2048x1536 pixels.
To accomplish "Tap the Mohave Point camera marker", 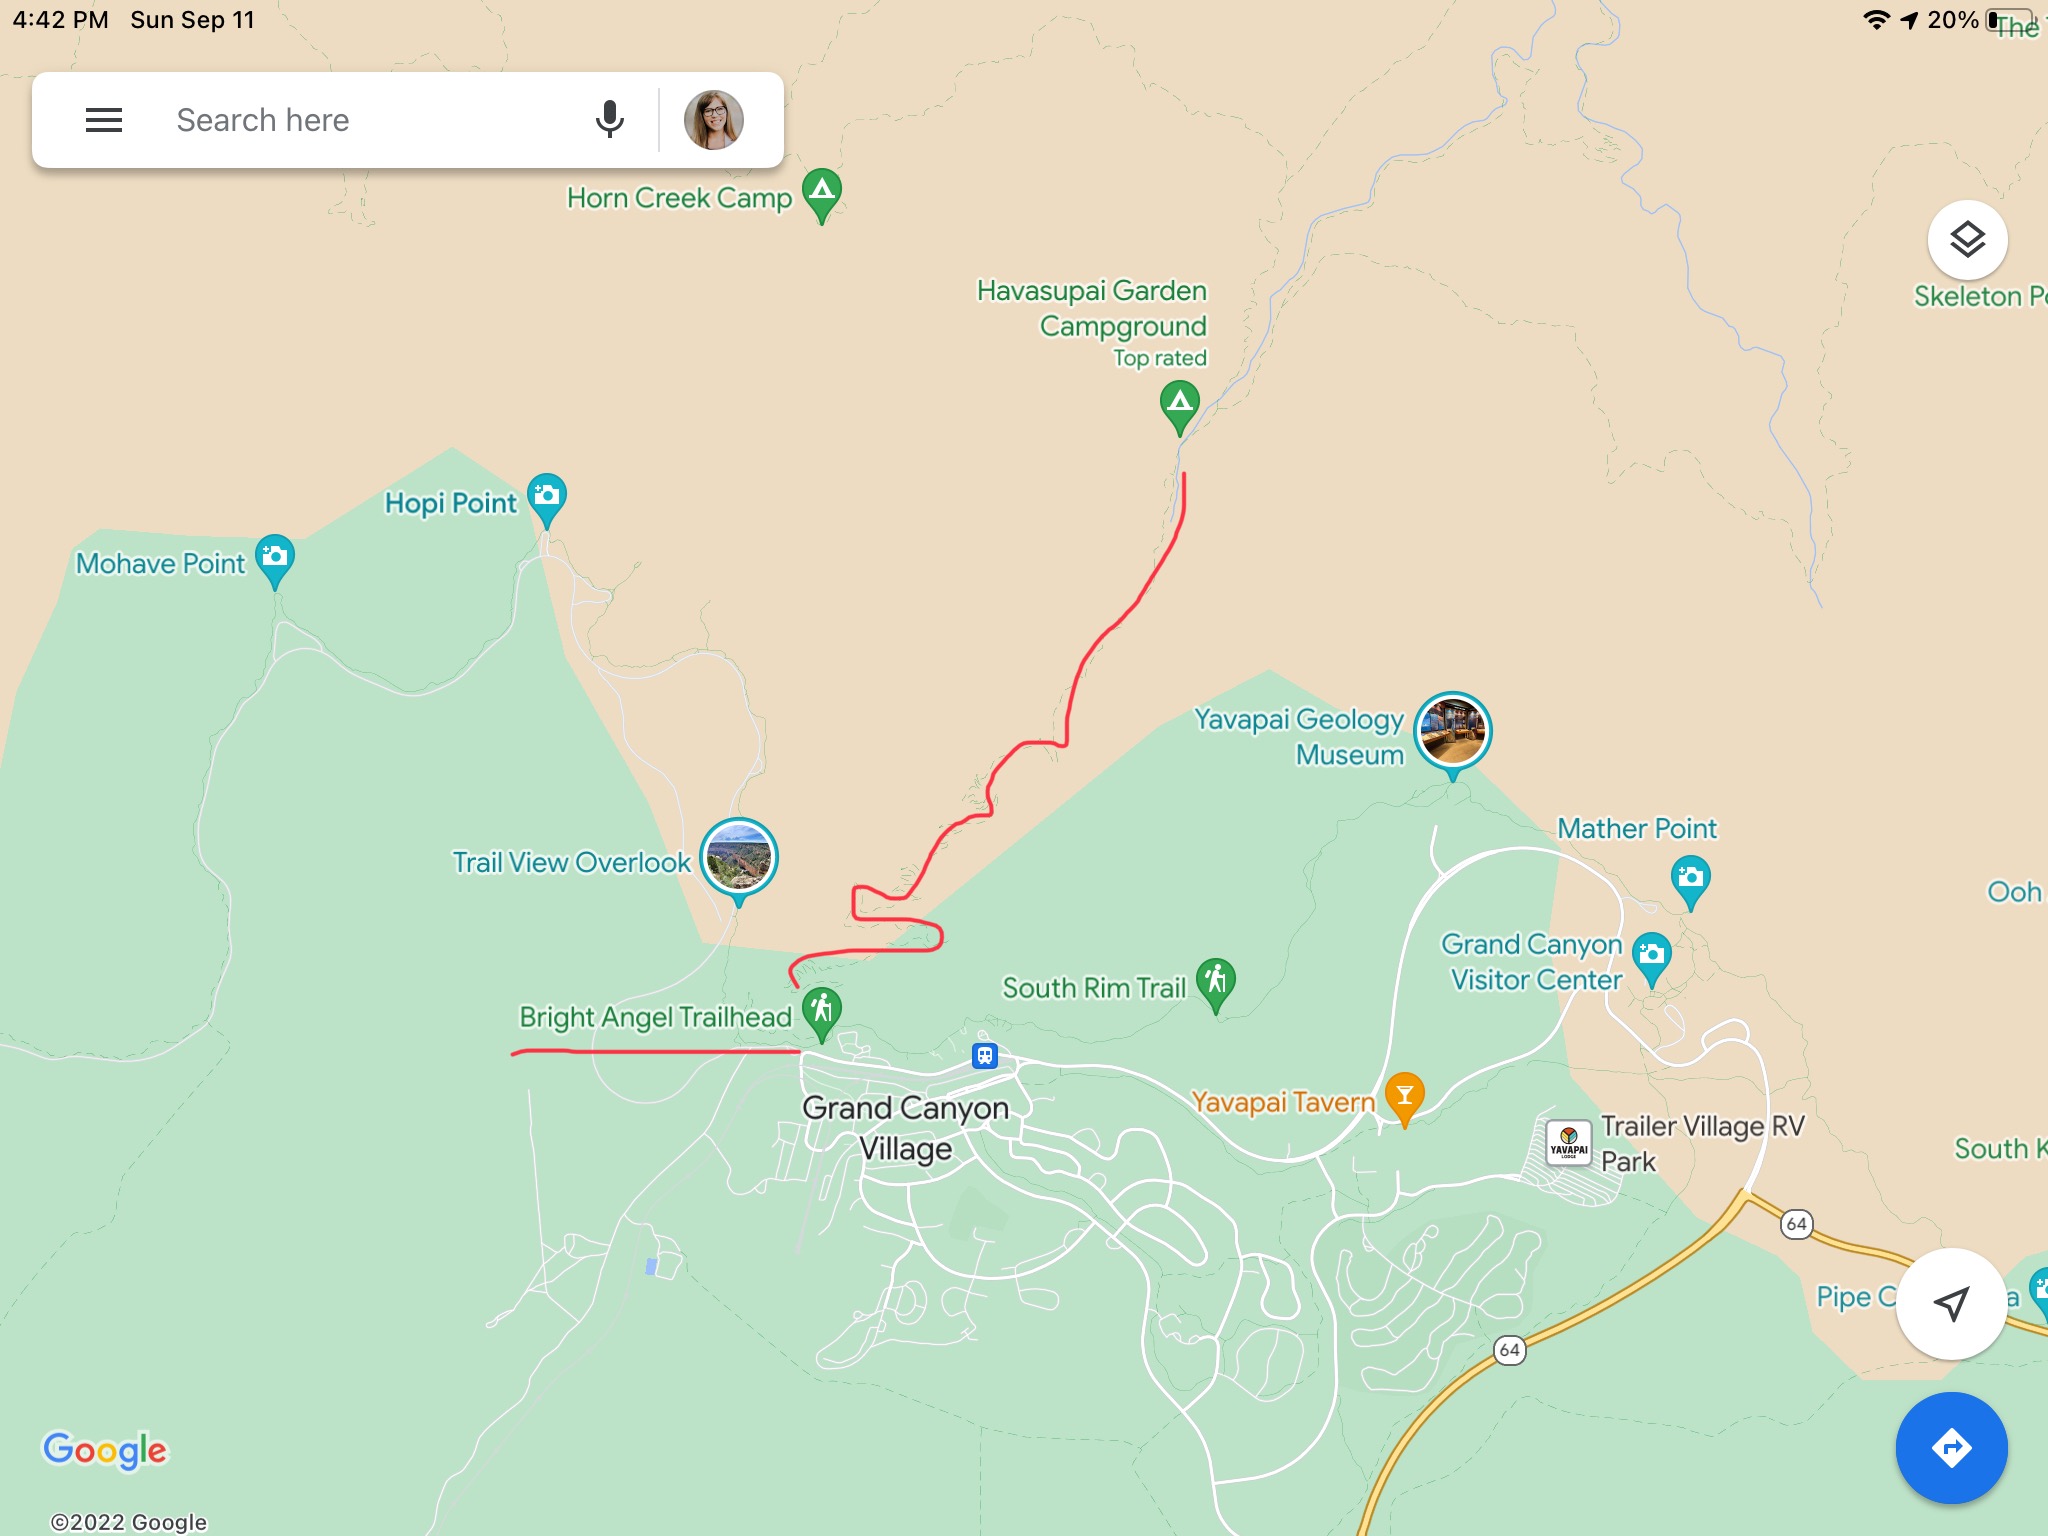I will (275, 560).
